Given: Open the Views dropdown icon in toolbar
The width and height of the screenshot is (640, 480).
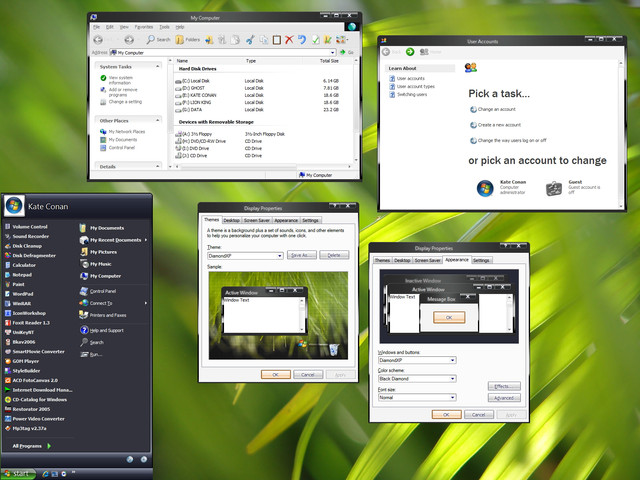Looking at the screenshot, I should 342,40.
